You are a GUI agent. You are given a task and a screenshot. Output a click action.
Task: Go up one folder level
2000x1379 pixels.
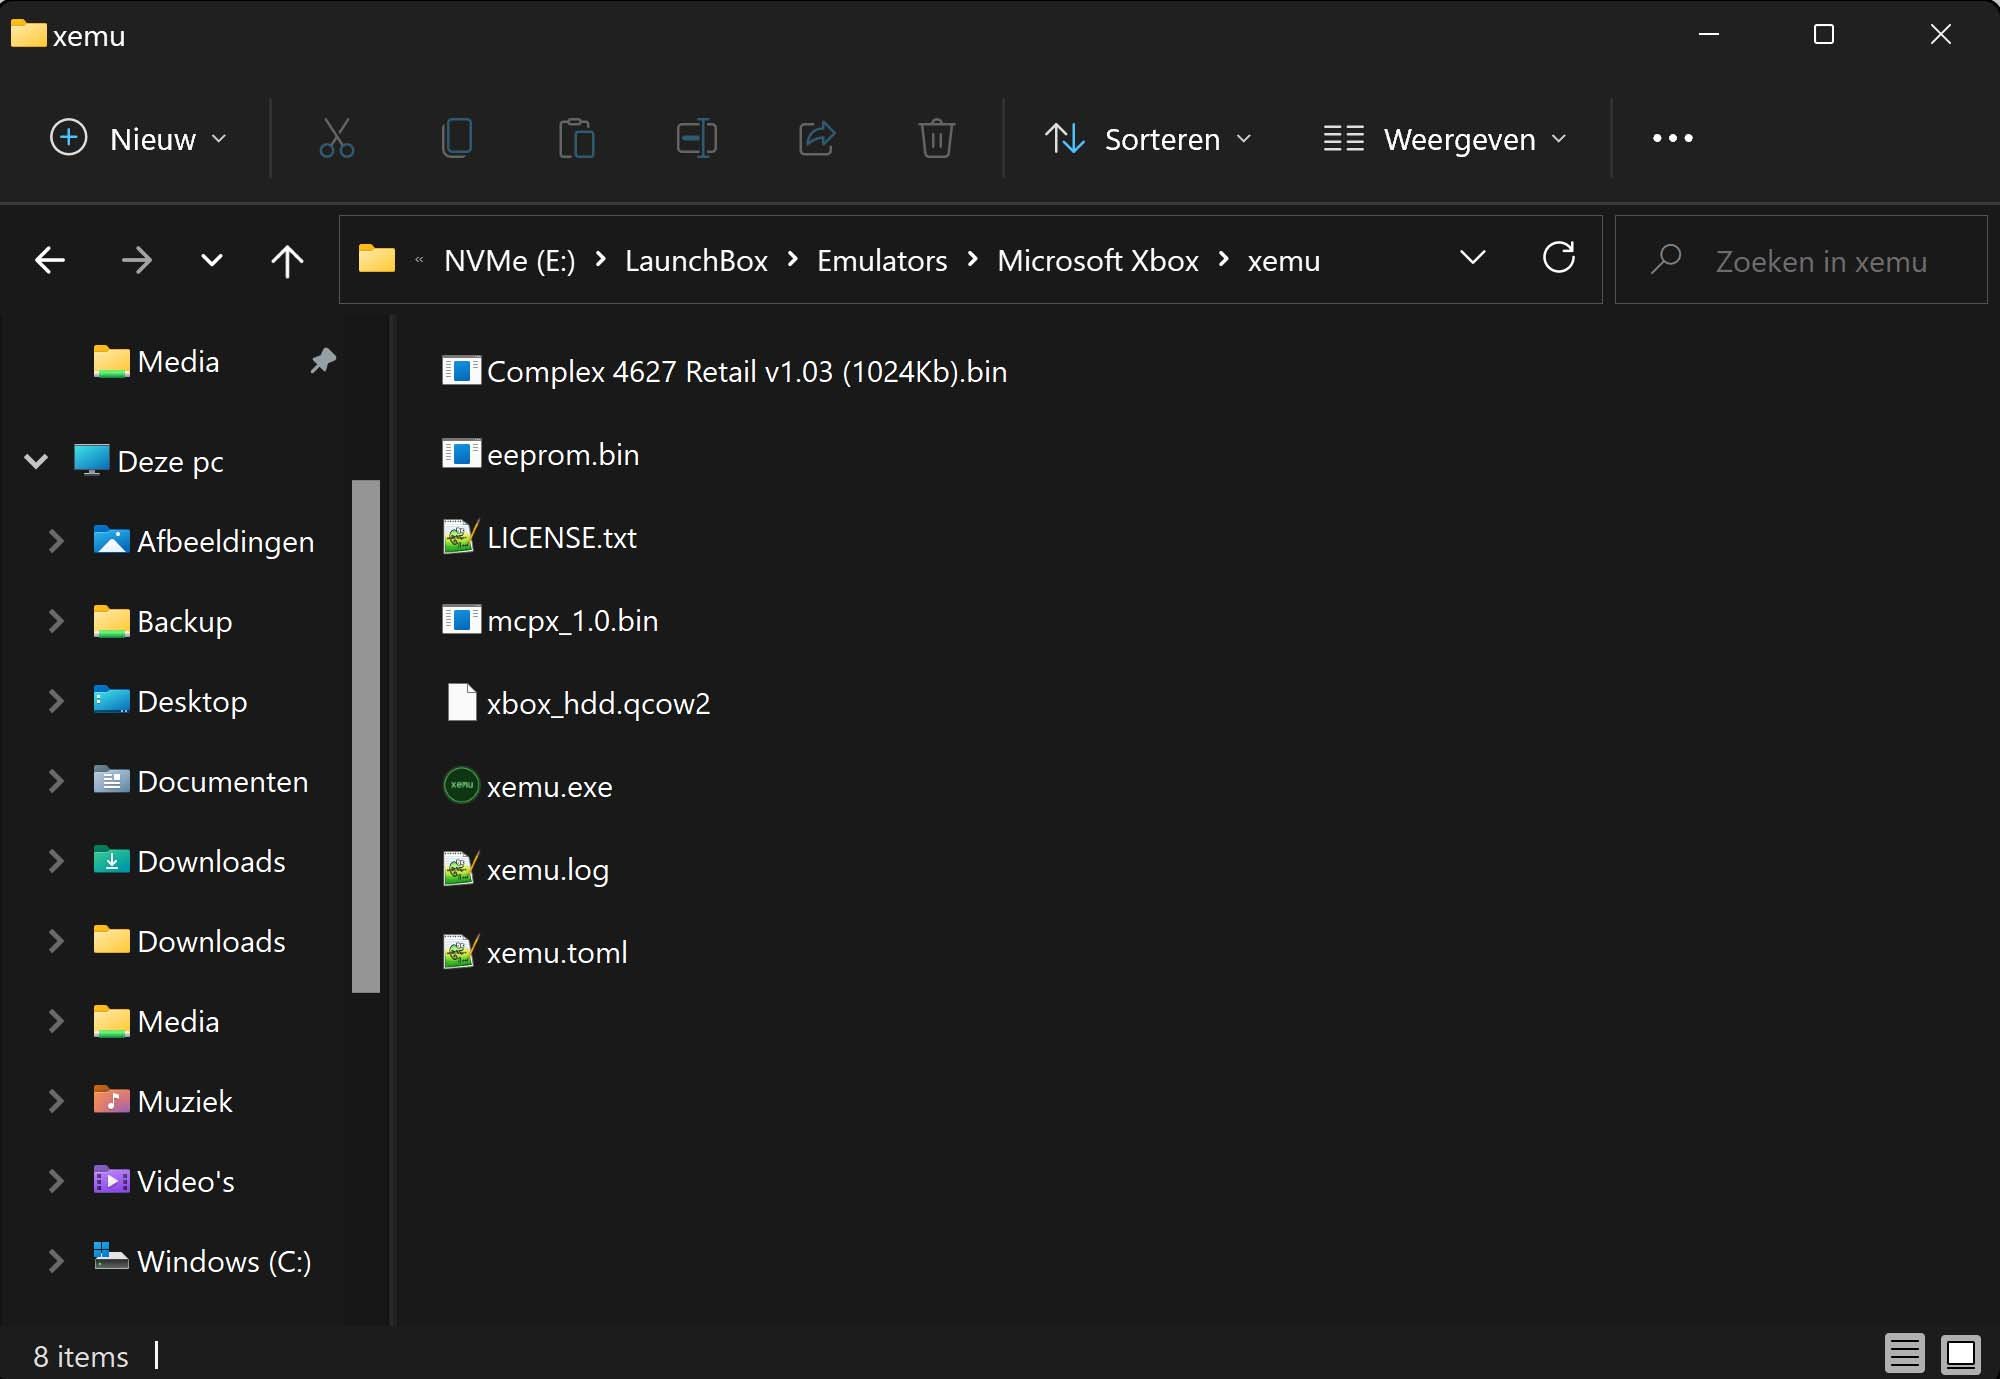[x=287, y=261]
